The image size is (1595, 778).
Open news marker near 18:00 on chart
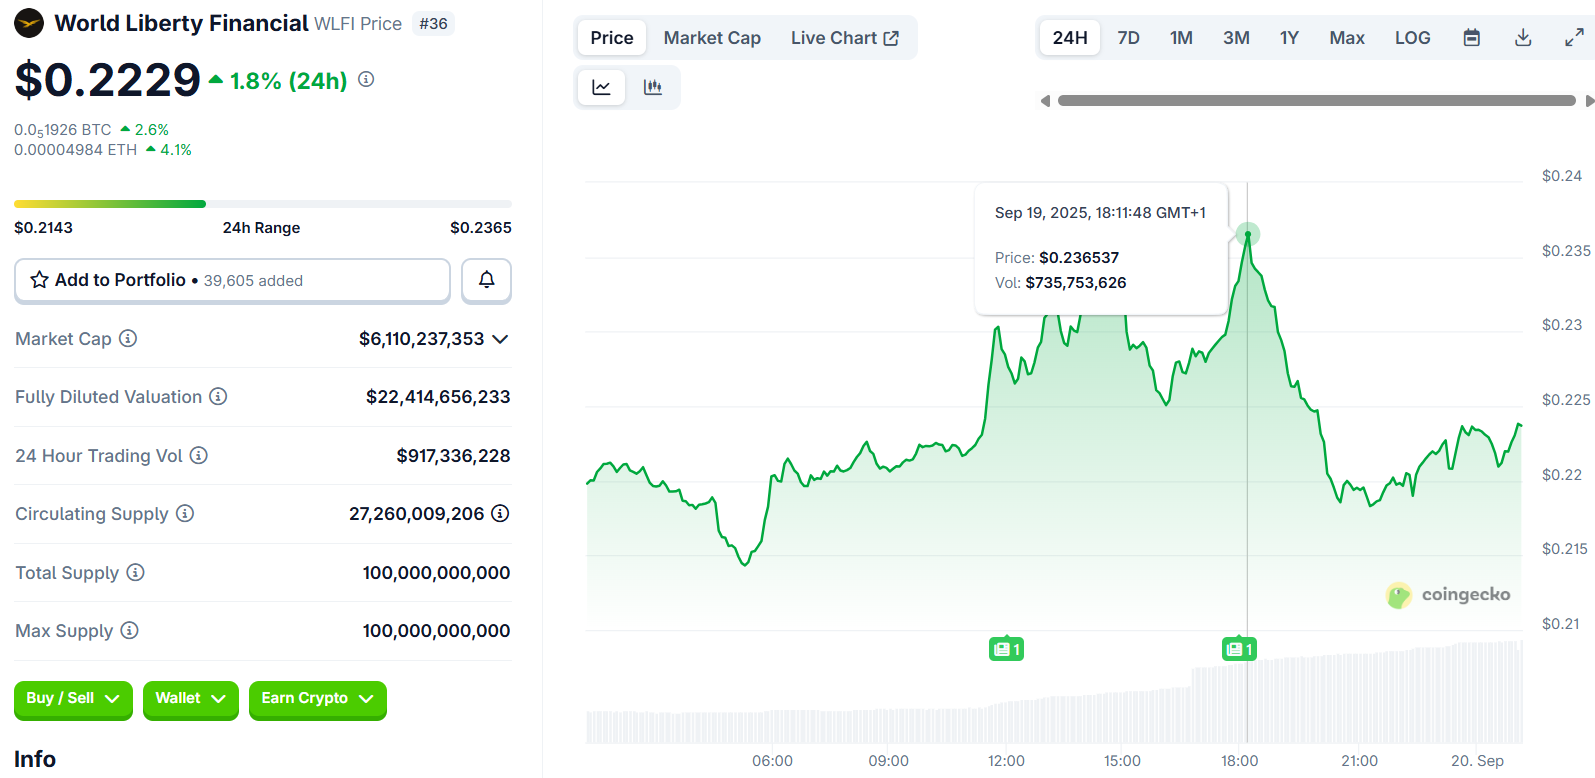click(1239, 649)
